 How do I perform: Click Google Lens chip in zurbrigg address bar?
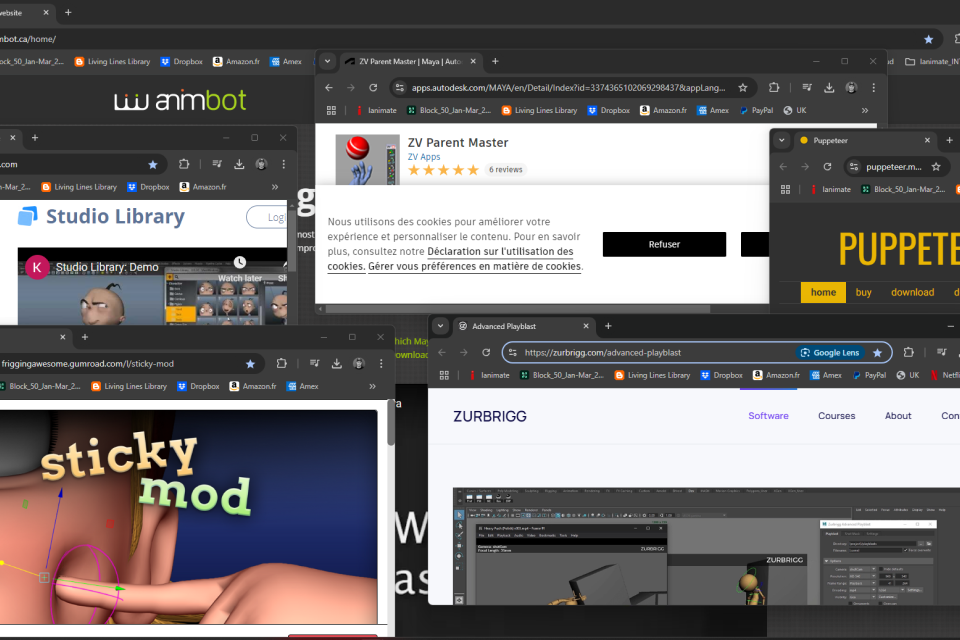(832, 353)
